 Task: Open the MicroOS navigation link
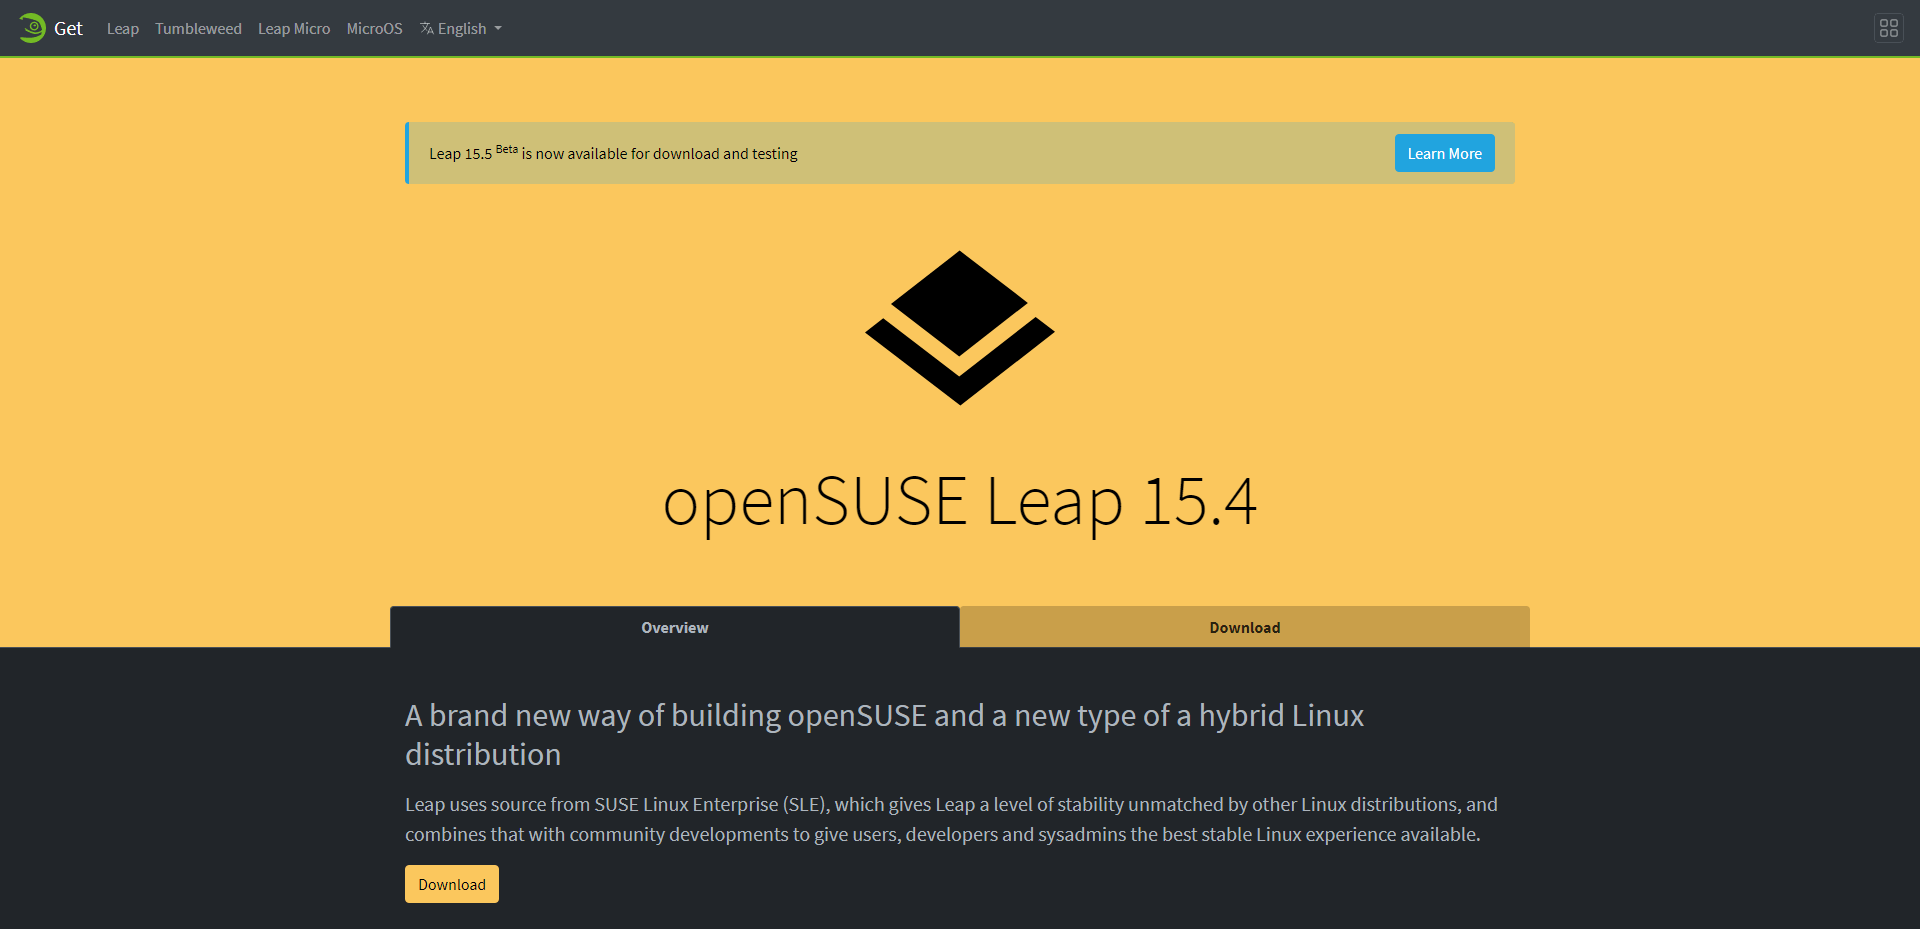point(375,28)
